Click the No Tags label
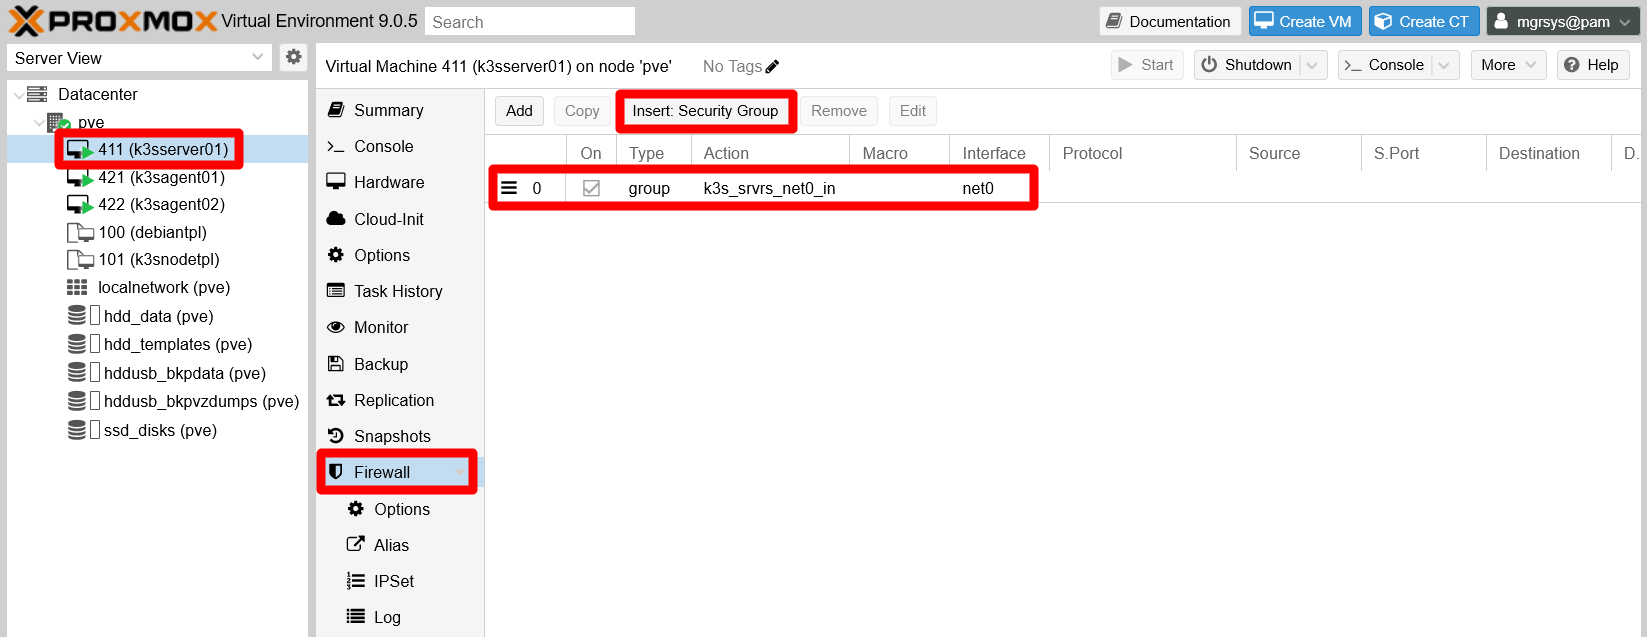The width and height of the screenshot is (1647, 637). pos(732,66)
